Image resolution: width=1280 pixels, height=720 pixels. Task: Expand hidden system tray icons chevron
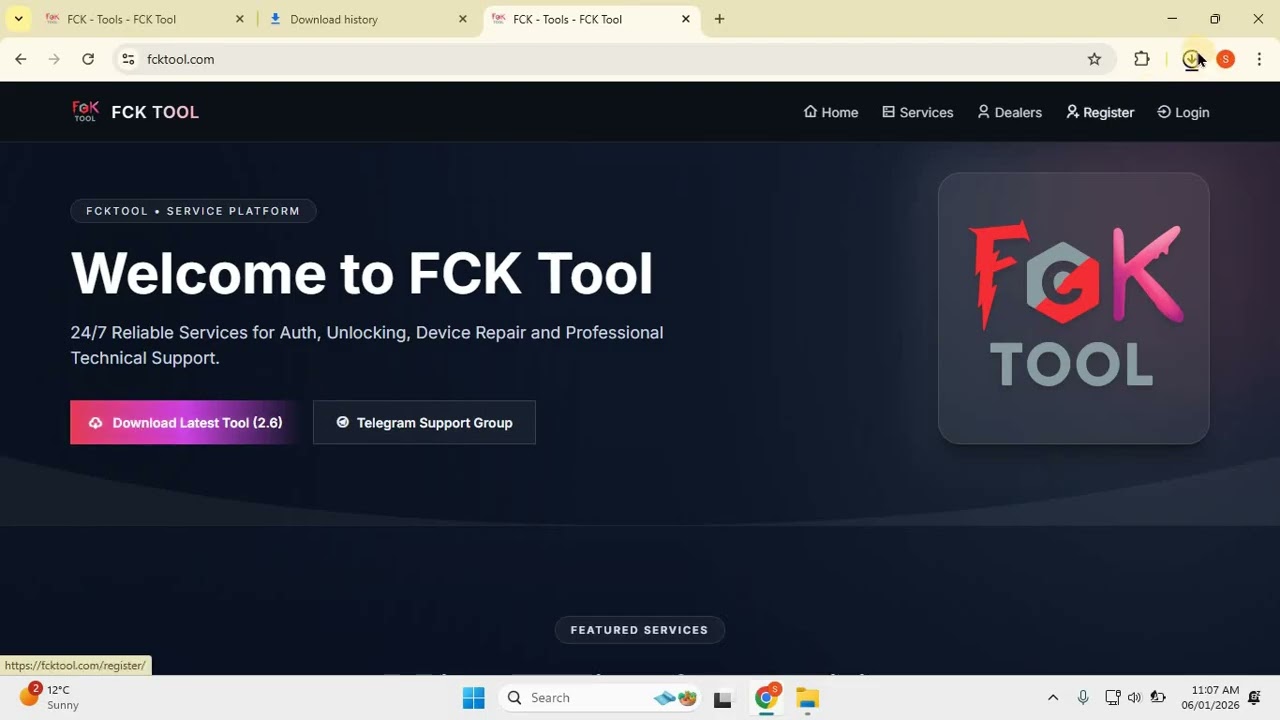pyautogui.click(x=1052, y=698)
